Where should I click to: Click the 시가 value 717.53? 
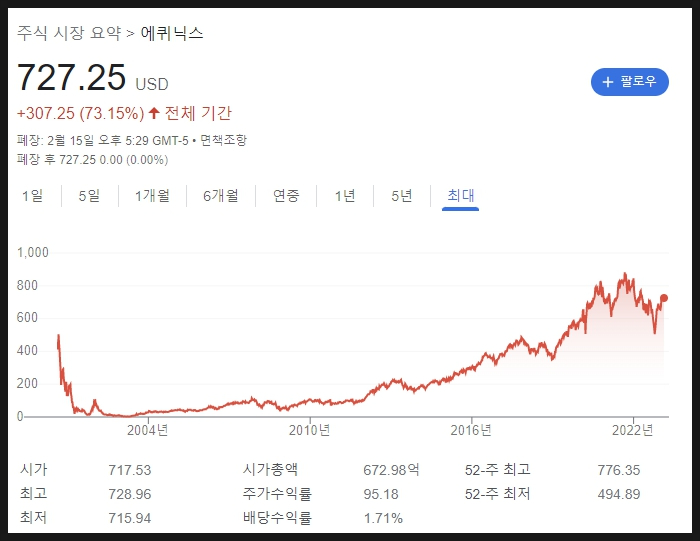[130, 470]
